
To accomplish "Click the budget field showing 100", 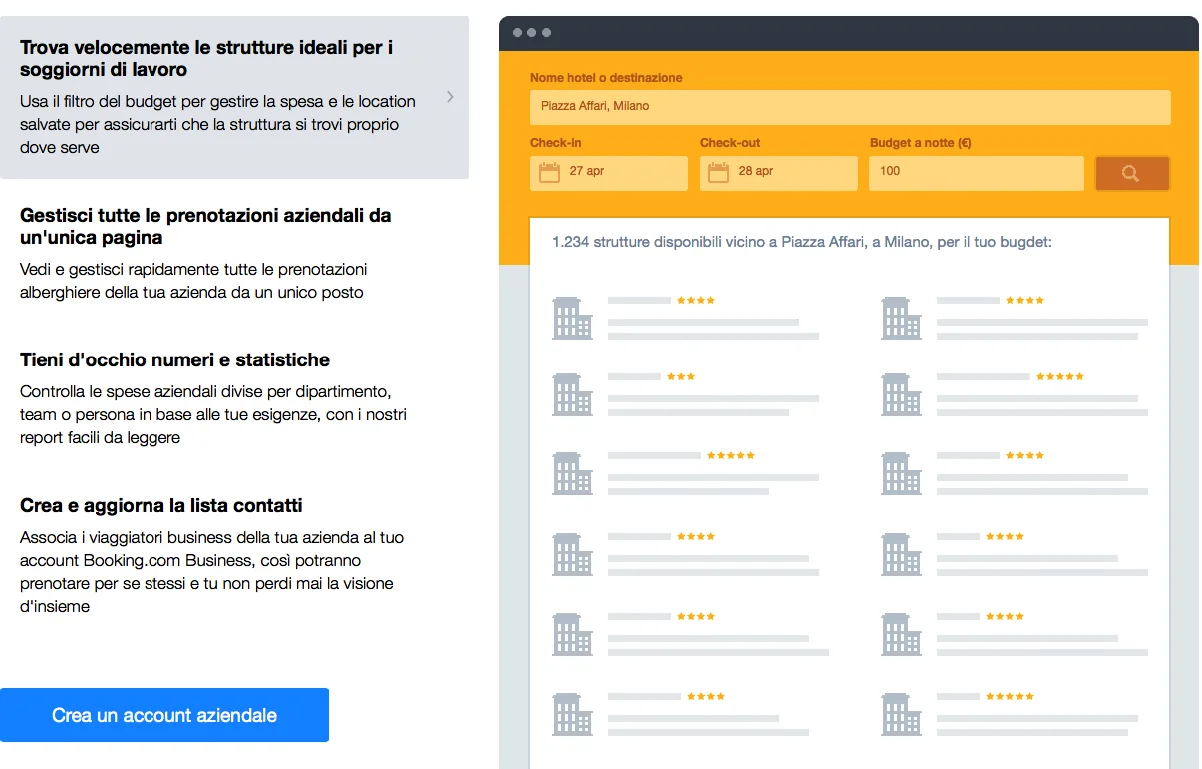I will point(976,173).
